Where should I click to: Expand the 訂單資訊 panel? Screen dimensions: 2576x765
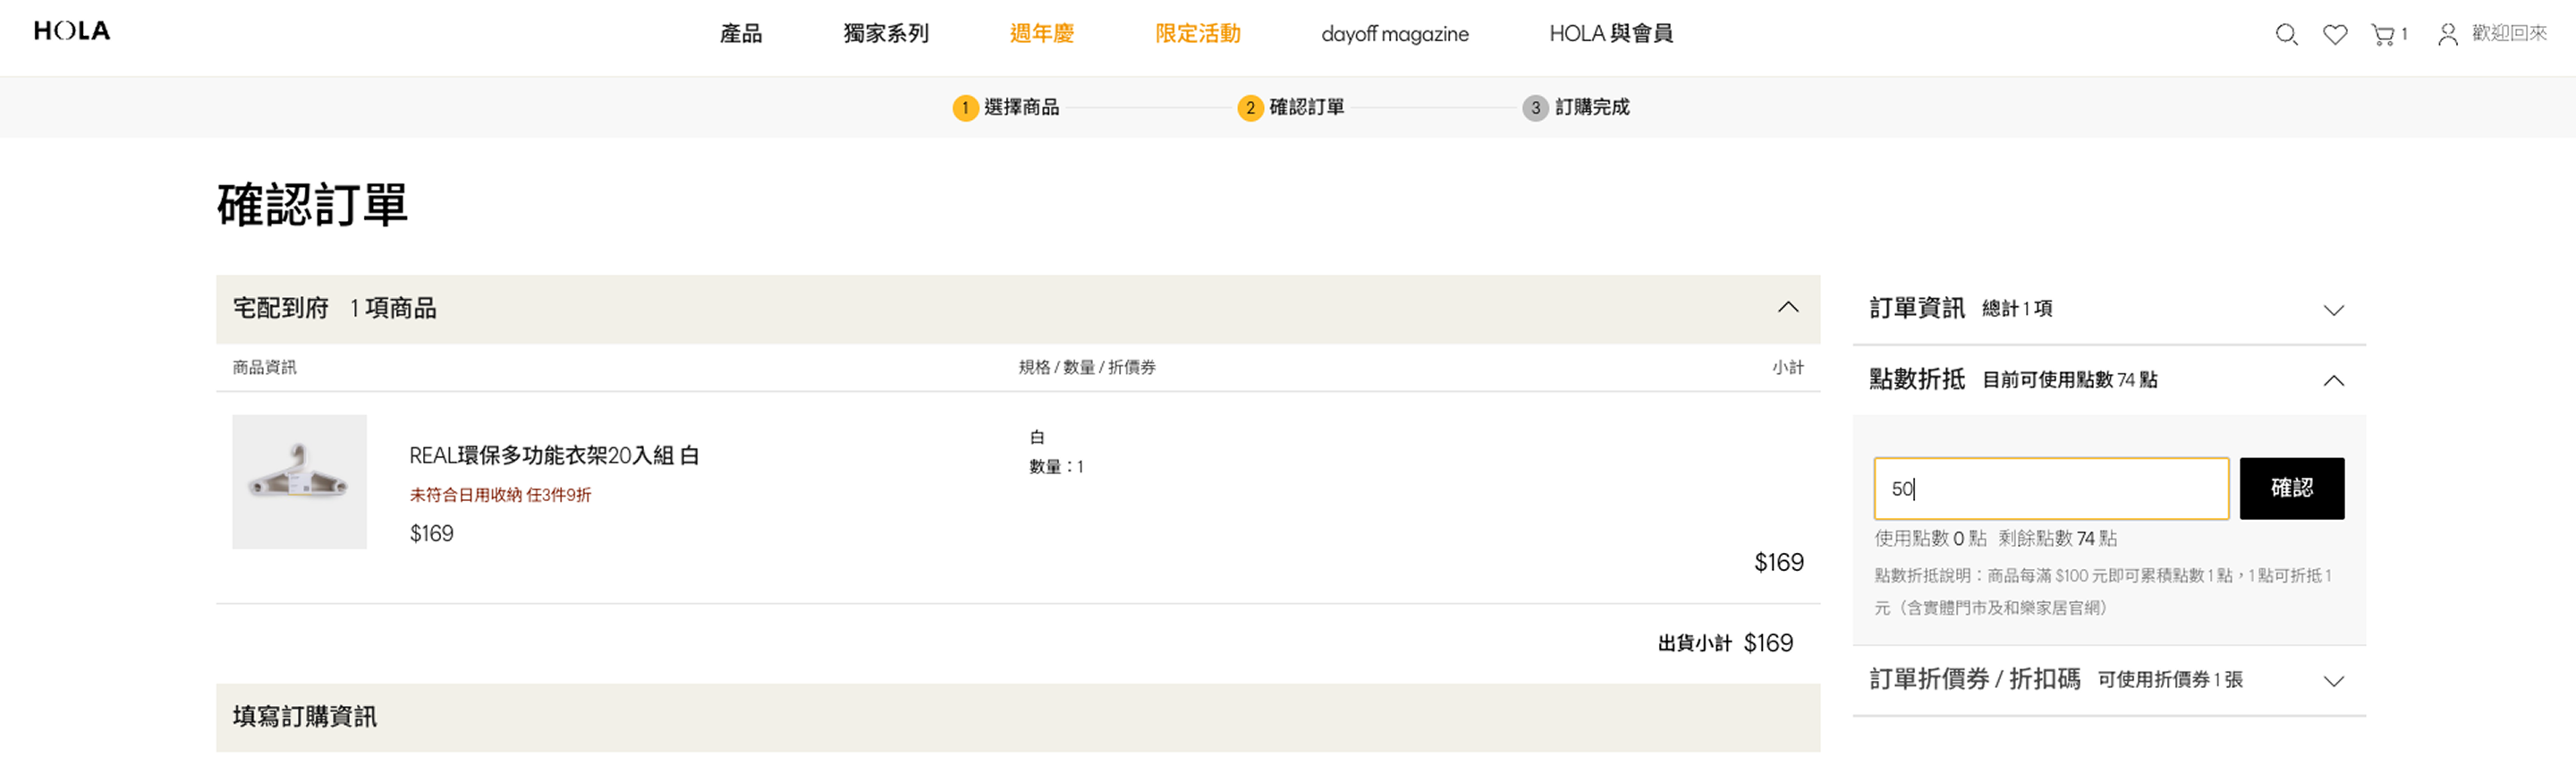tap(2333, 310)
